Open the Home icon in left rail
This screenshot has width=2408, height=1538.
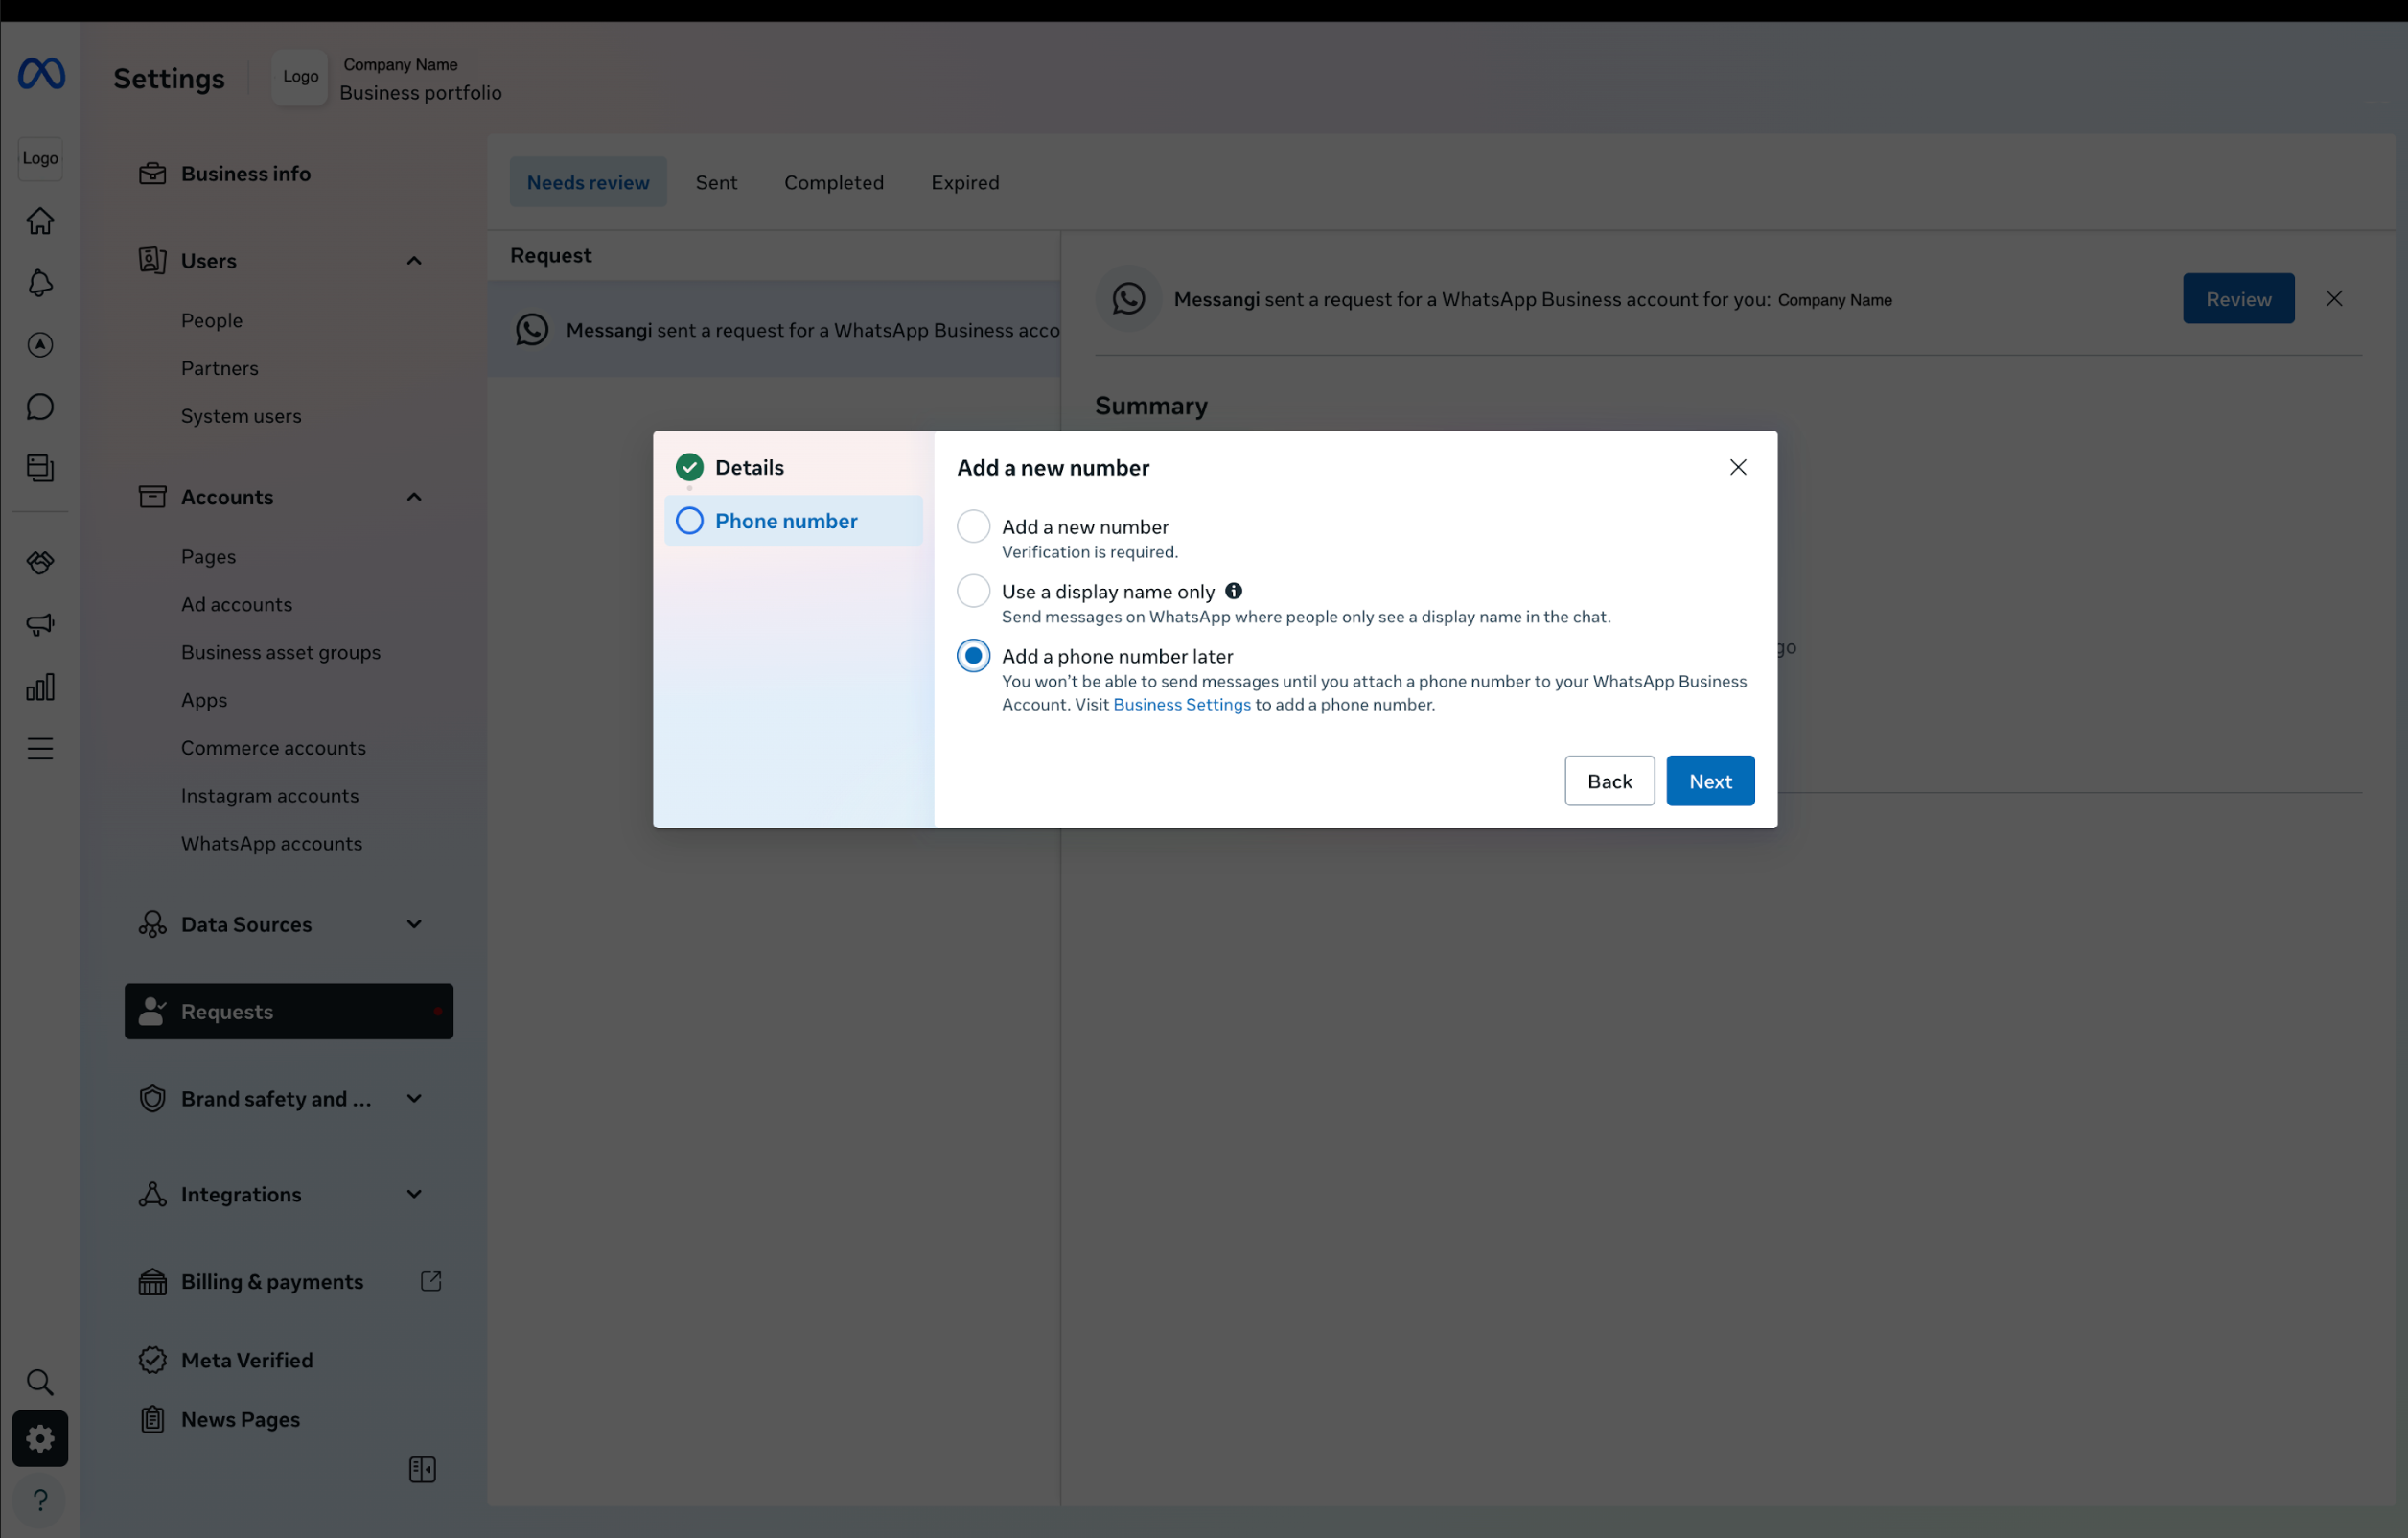click(x=40, y=221)
